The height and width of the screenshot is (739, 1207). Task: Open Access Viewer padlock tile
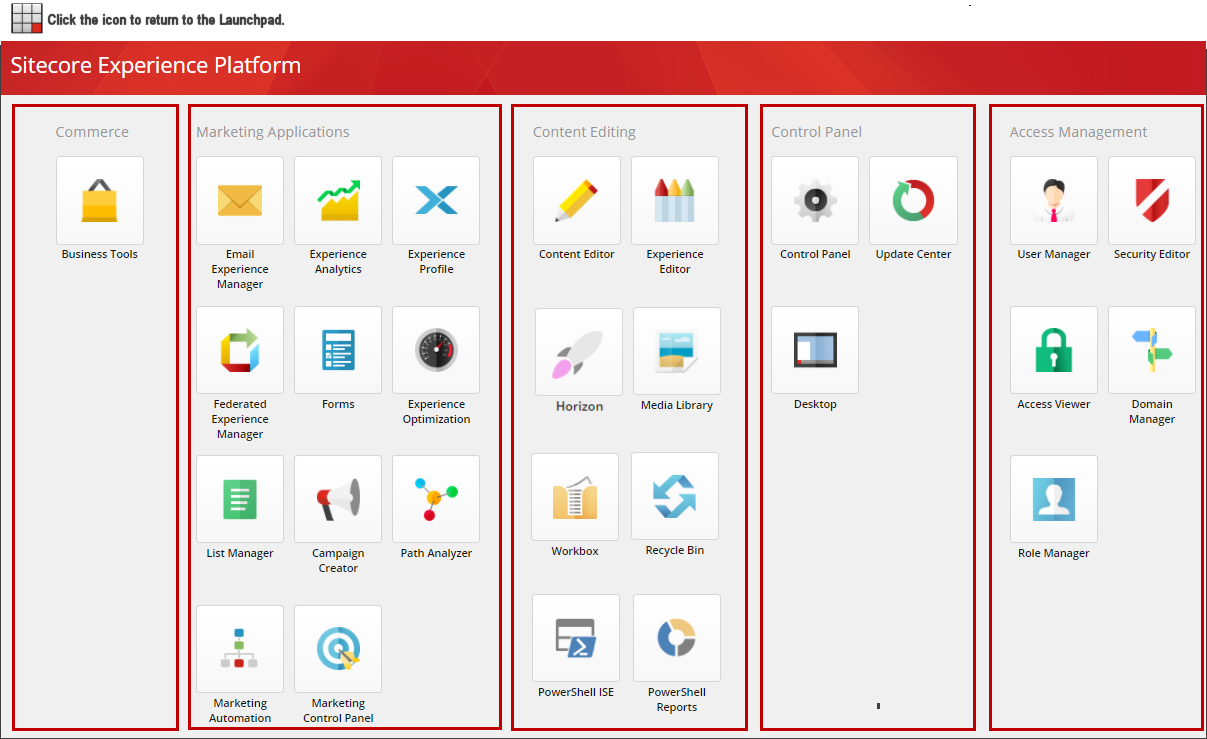point(1054,350)
